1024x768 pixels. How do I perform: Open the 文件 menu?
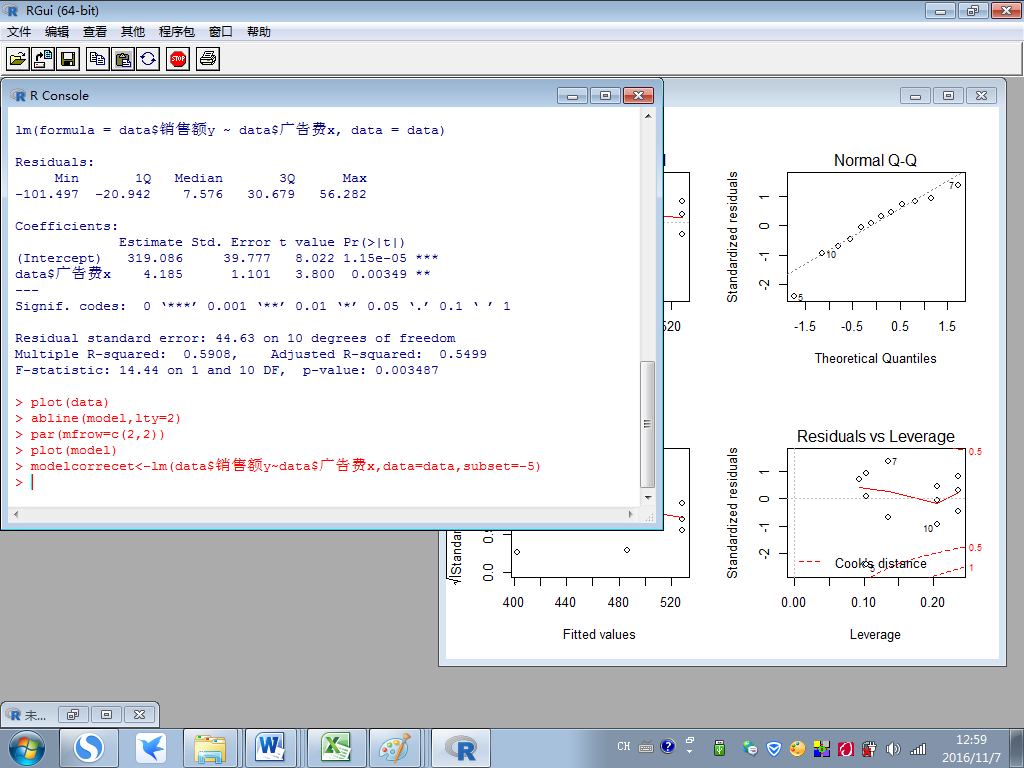(19, 31)
